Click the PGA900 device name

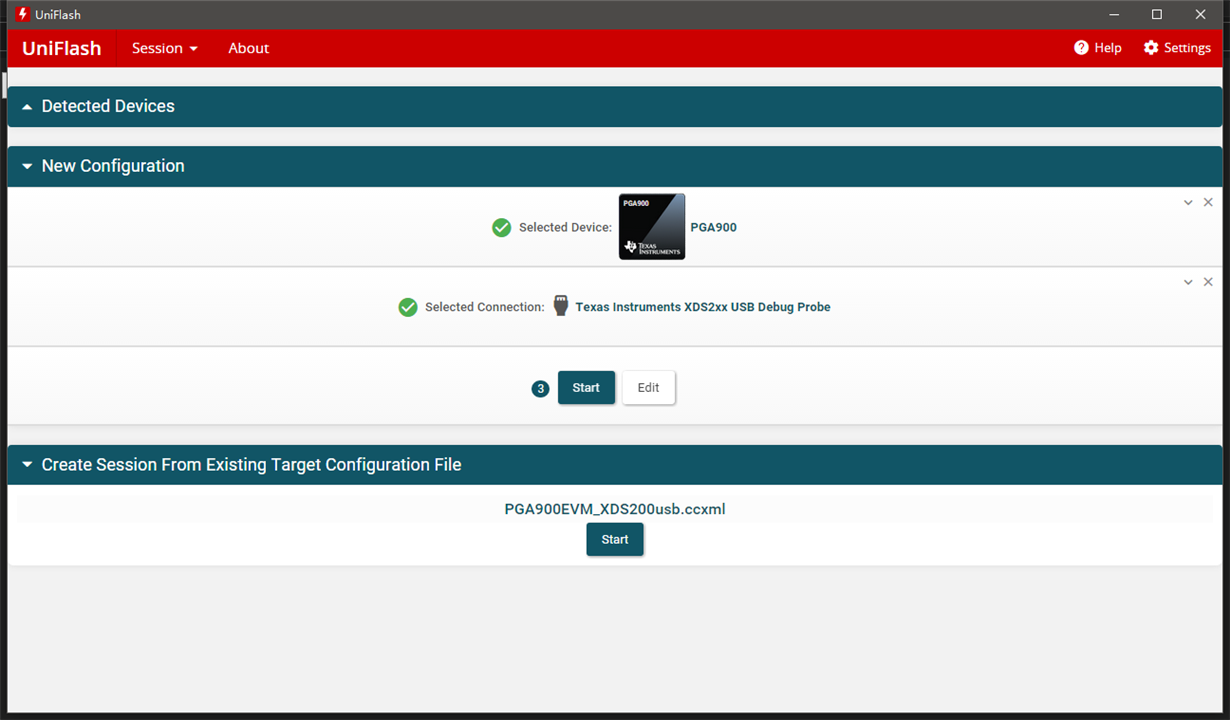coord(713,227)
